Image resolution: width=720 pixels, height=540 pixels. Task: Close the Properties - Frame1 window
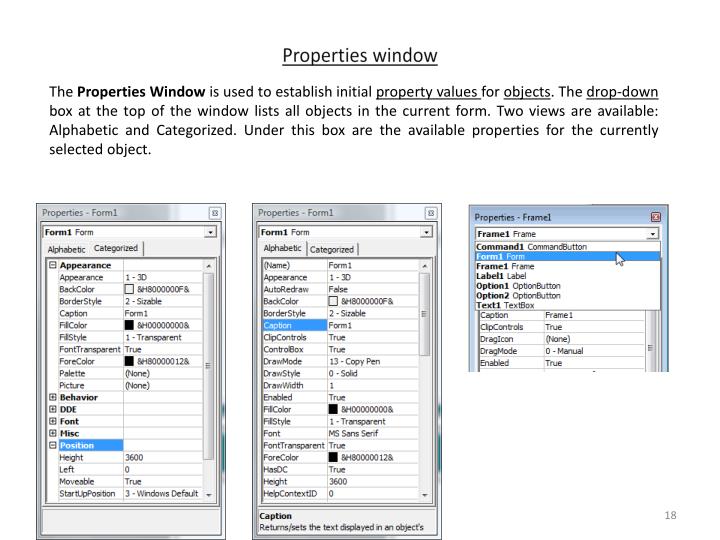pos(656,217)
